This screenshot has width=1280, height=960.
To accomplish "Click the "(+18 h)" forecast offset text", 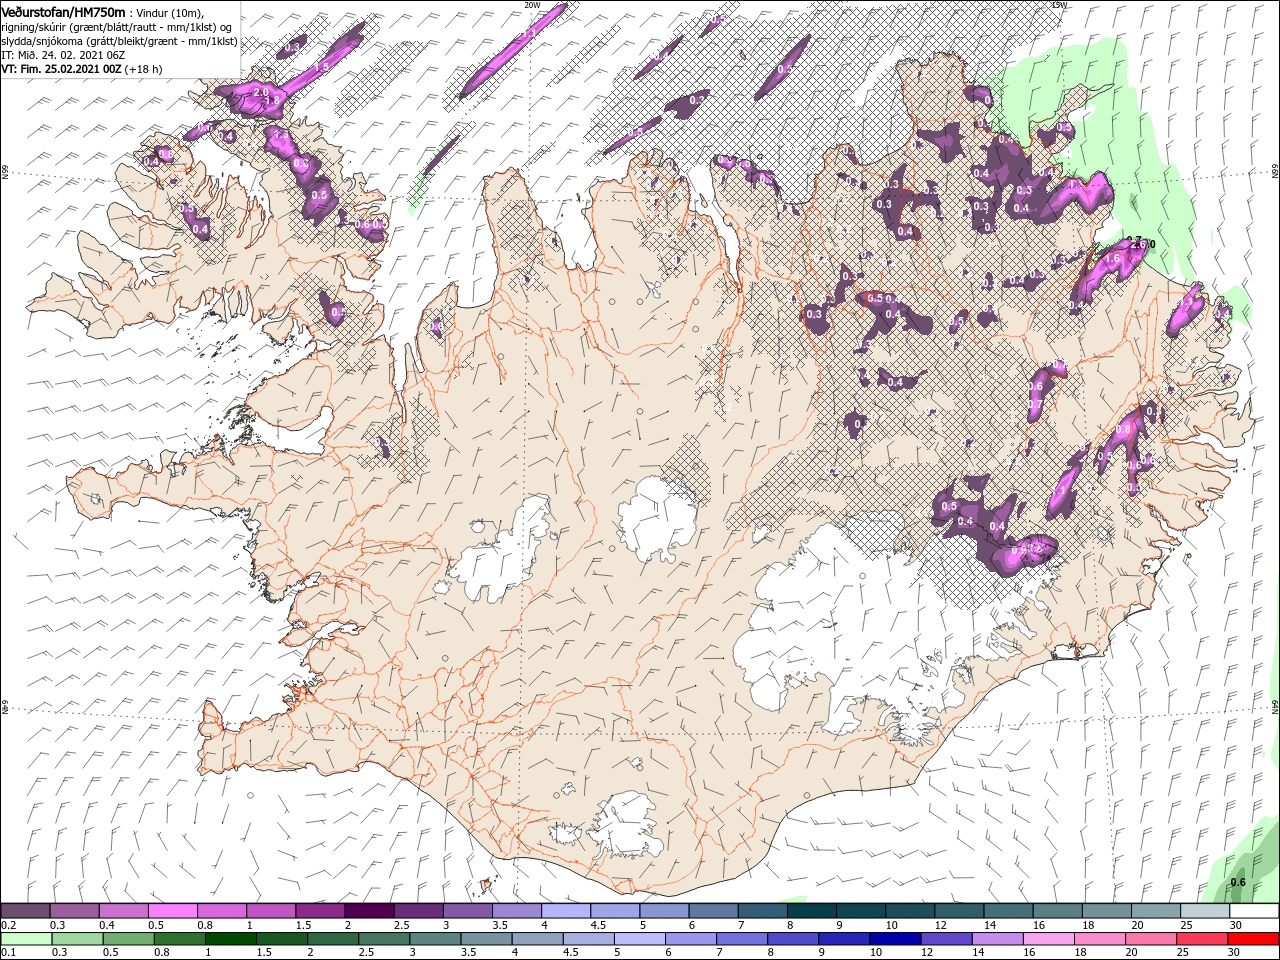I will click(144, 69).
